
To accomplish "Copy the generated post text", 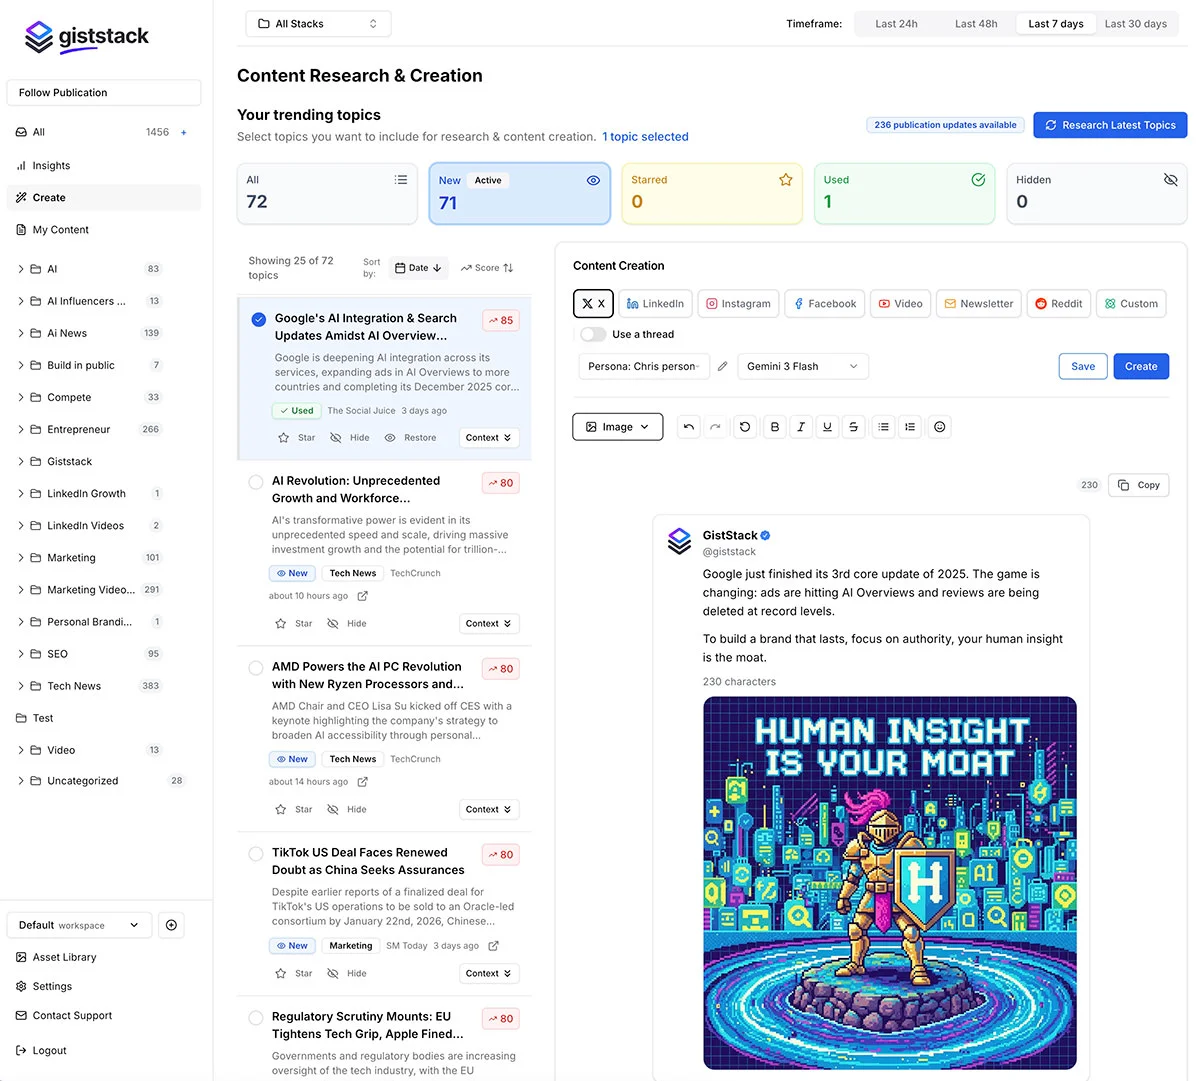I will (x=1139, y=485).
